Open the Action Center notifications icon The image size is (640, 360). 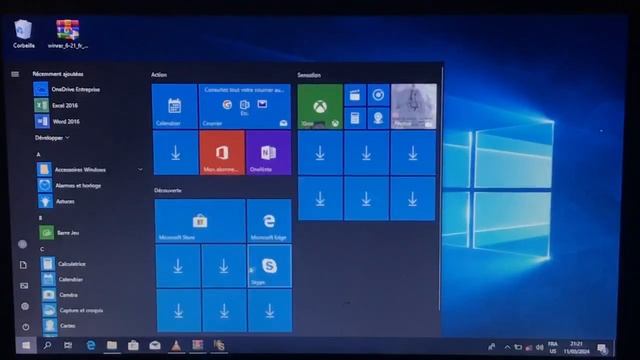[x=602, y=348]
